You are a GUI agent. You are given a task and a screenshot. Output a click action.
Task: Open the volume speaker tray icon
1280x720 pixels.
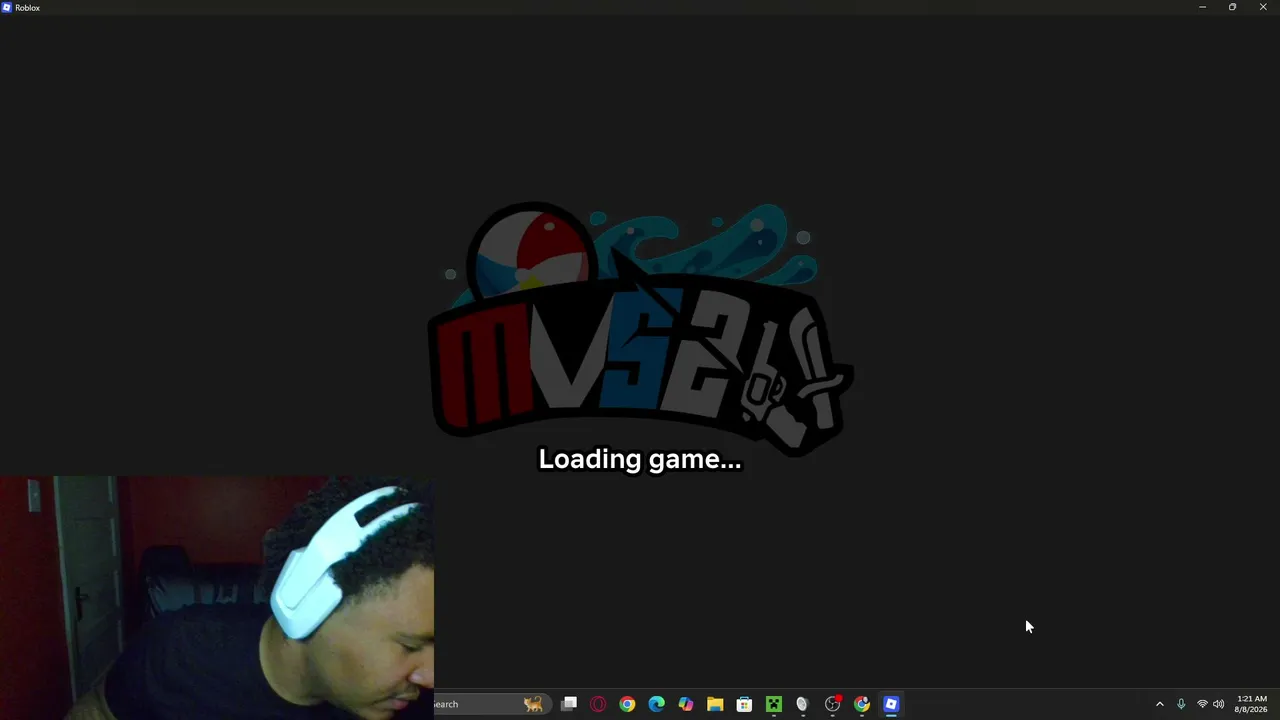point(1218,704)
